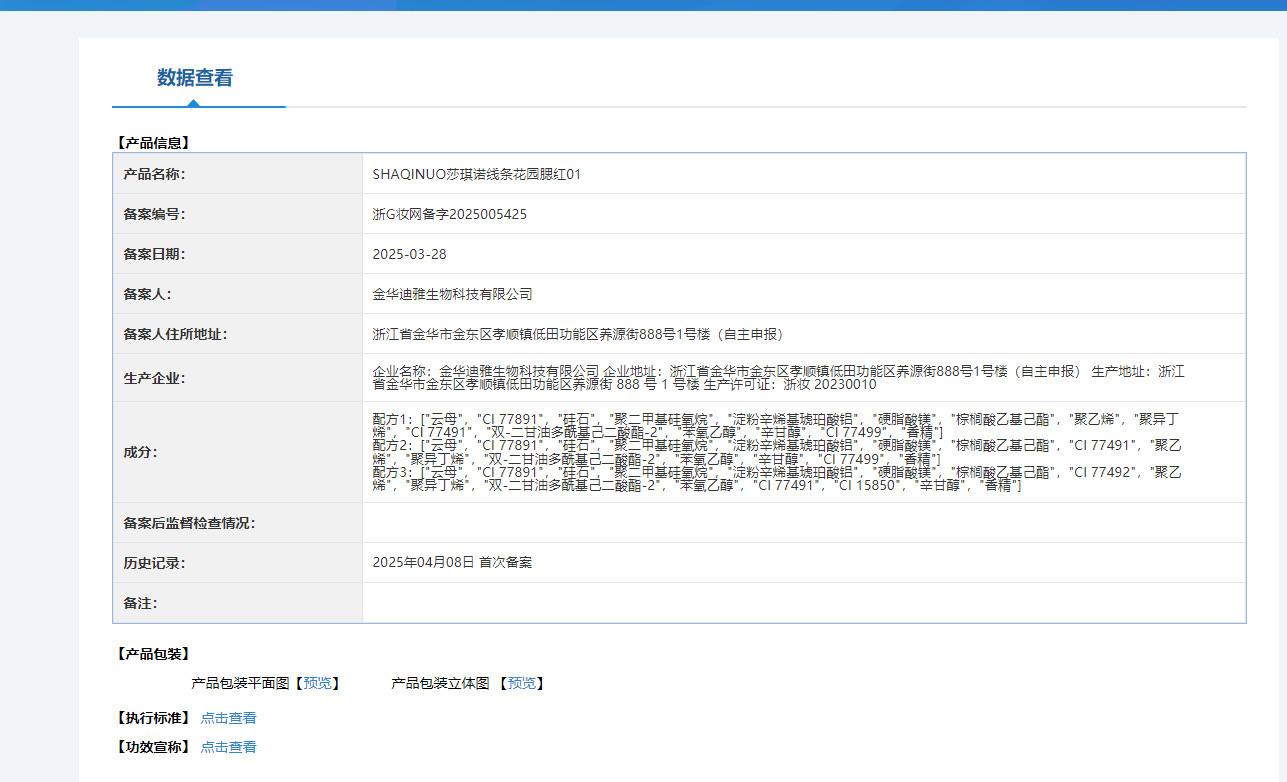Click the empty 备注 value cell

click(x=804, y=603)
